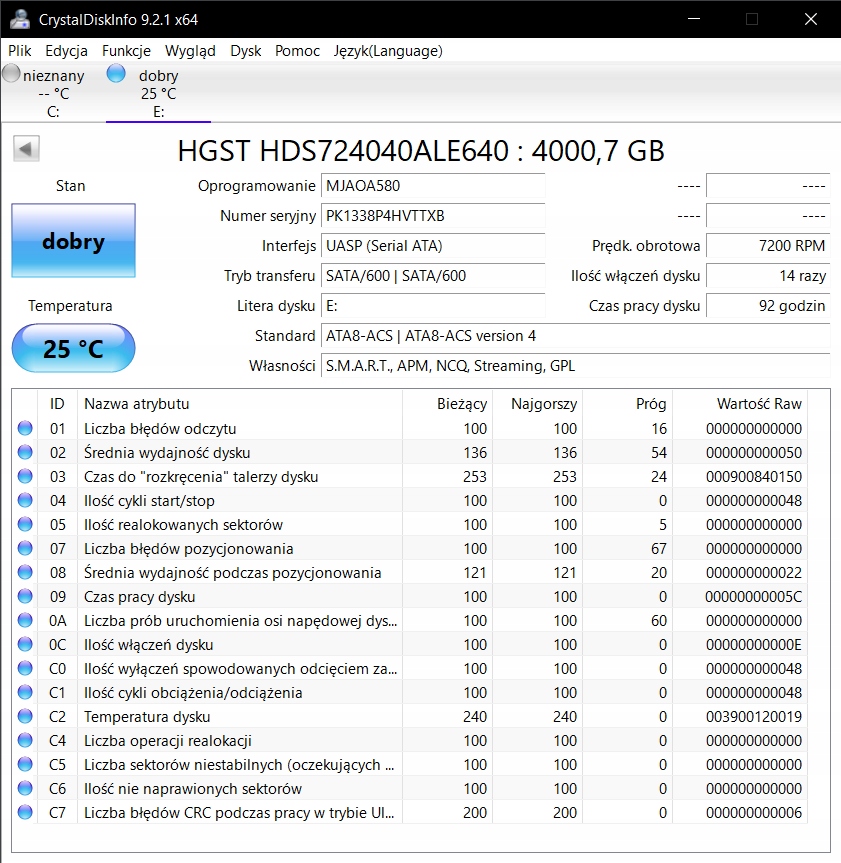Click the blue status dot beside "Liczba błędów odczytu"
The height and width of the screenshot is (863, 841).
(24, 428)
